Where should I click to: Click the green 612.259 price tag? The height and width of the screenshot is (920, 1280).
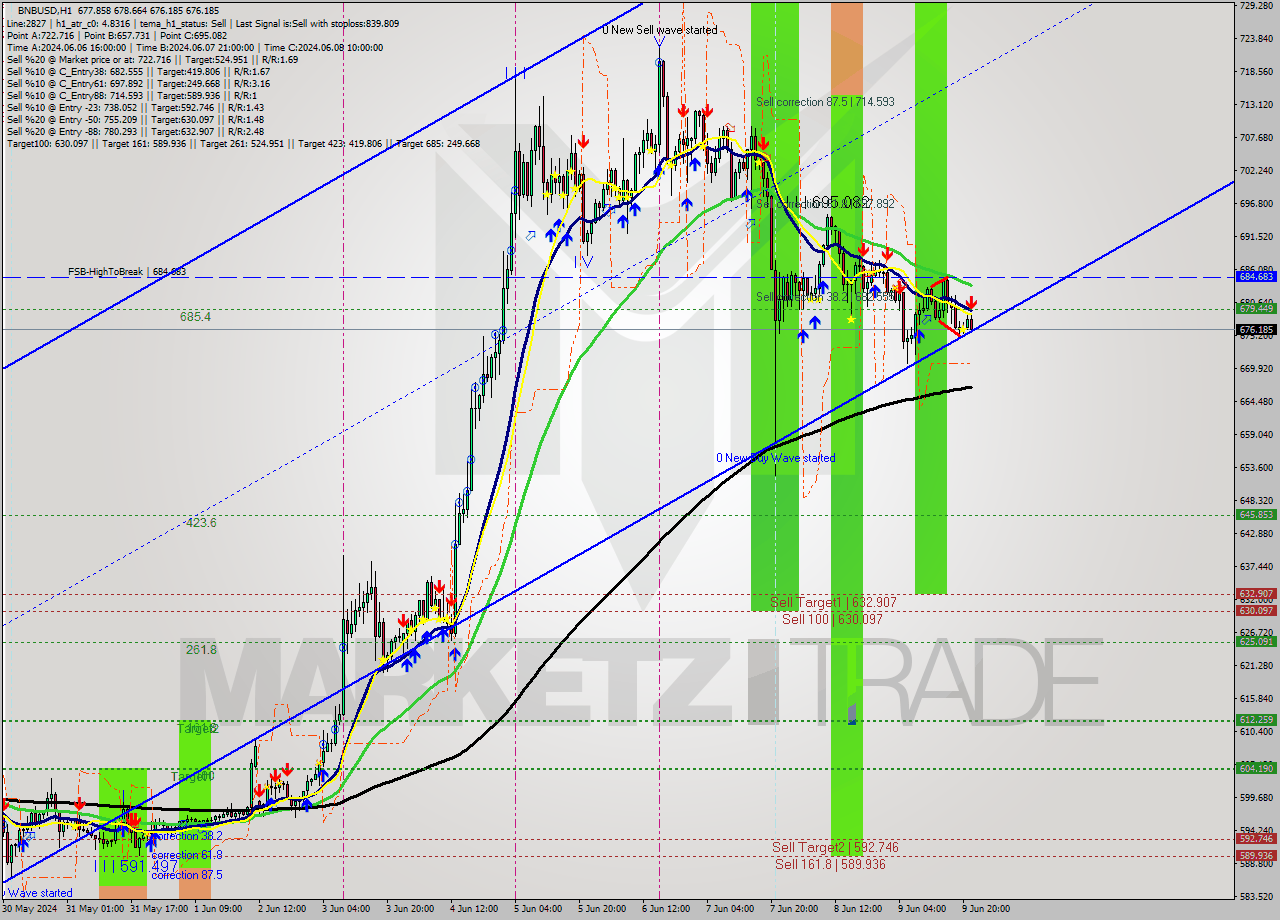click(x=1256, y=720)
